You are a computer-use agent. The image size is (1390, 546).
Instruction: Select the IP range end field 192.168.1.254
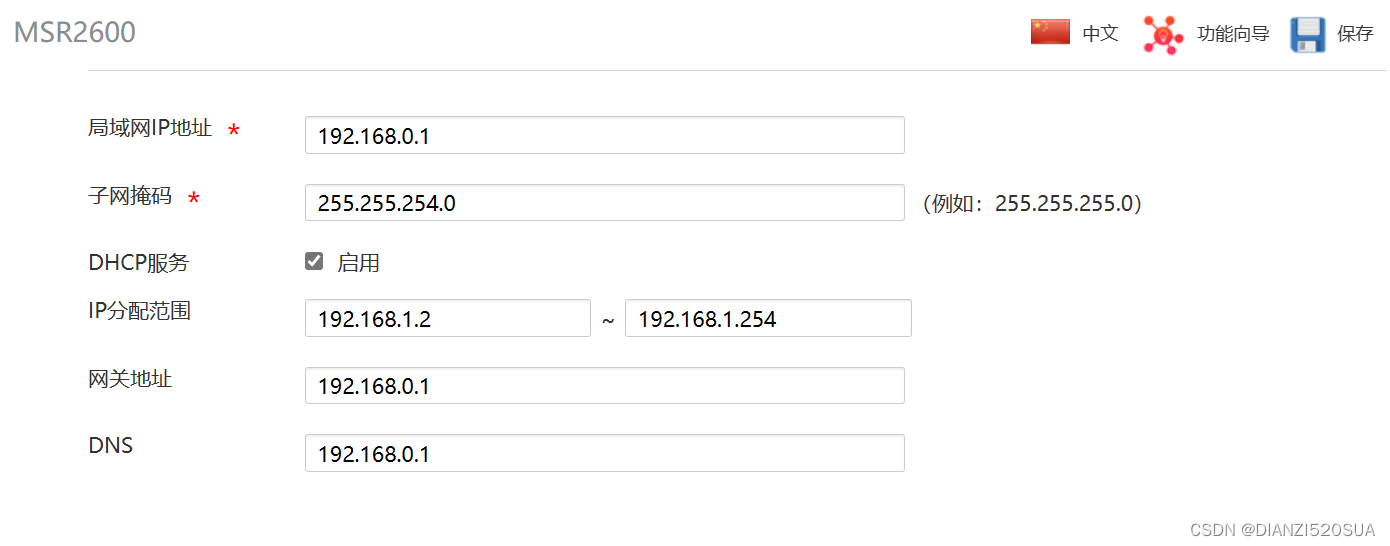[x=768, y=318]
